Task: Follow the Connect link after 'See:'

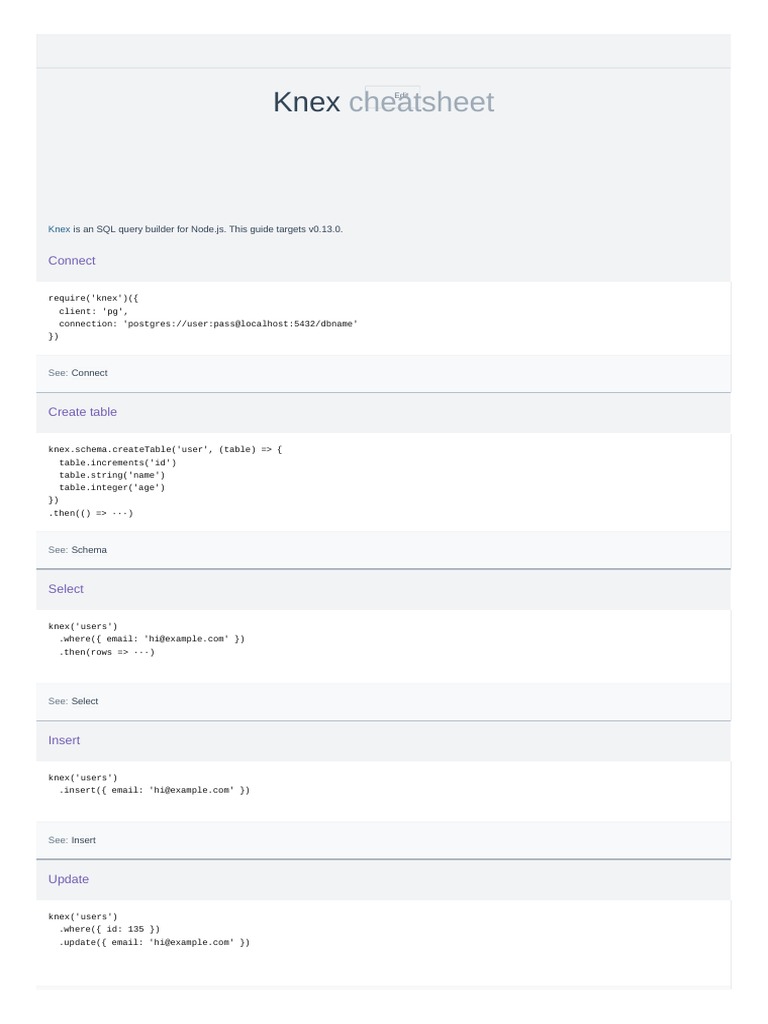Action: click(x=89, y=372)
